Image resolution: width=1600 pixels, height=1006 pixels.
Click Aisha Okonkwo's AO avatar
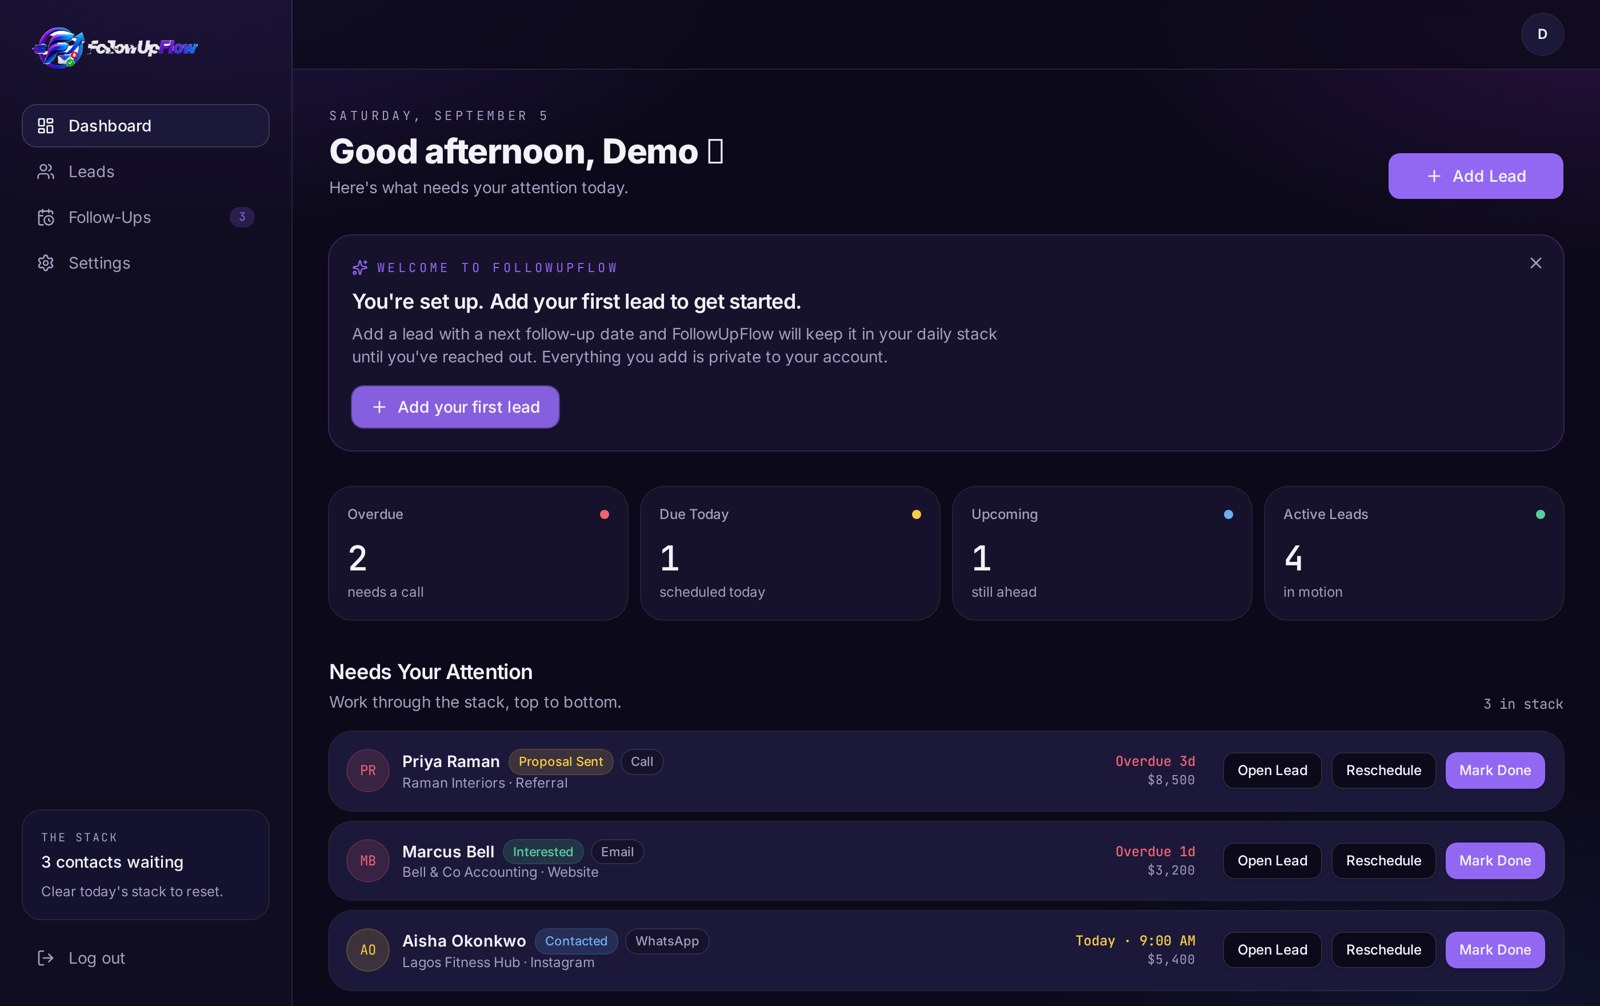point(368,950)
